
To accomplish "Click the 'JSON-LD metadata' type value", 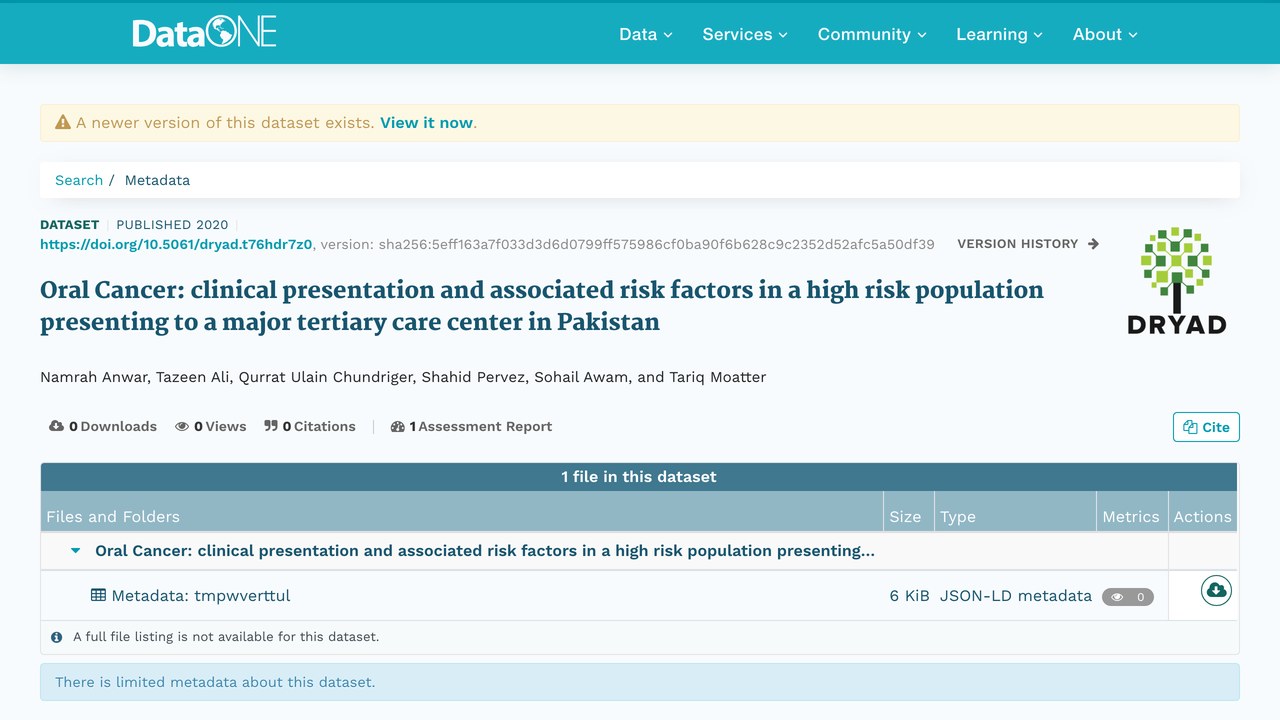I will 1016,595.
